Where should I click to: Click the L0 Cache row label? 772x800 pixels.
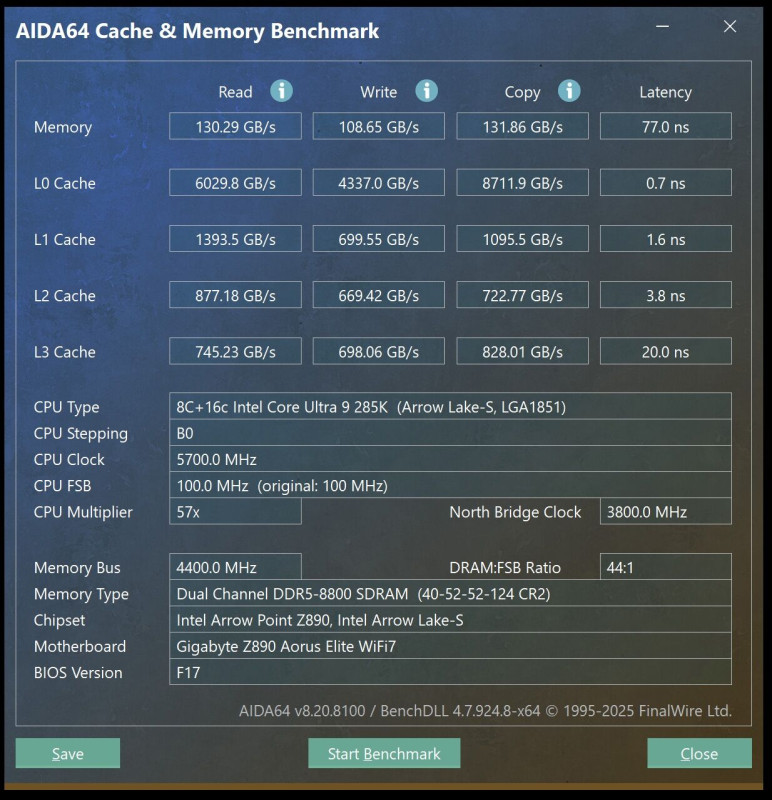click(x=64, y=183)
